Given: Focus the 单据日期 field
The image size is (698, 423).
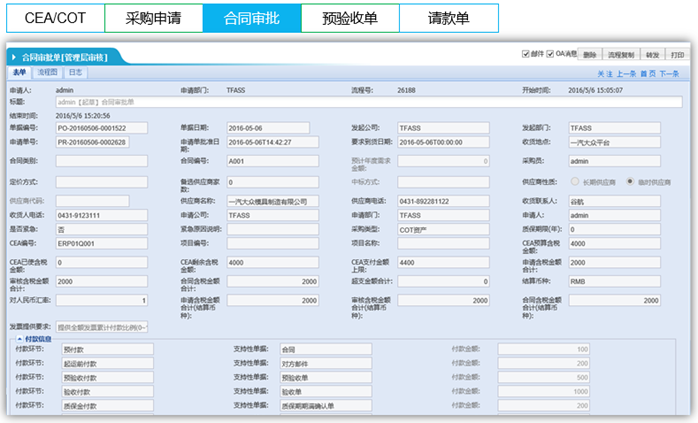Looking at the screenshot, I should pos(268,128).
